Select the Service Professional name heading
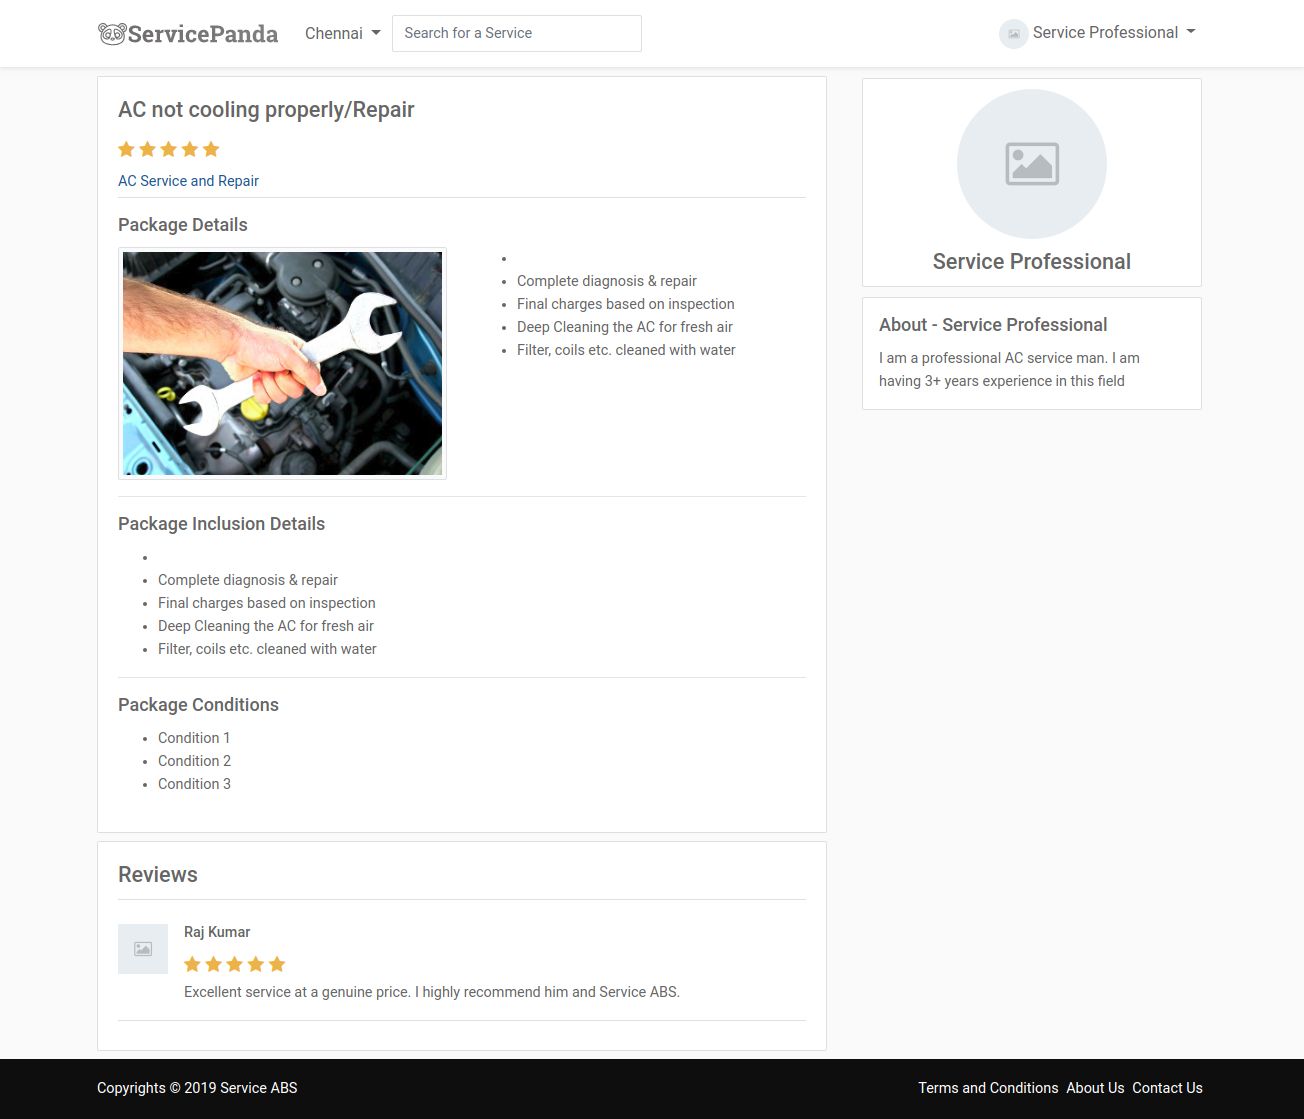The height and width of the screenshot is (1119, 1304). point(1032,261)
